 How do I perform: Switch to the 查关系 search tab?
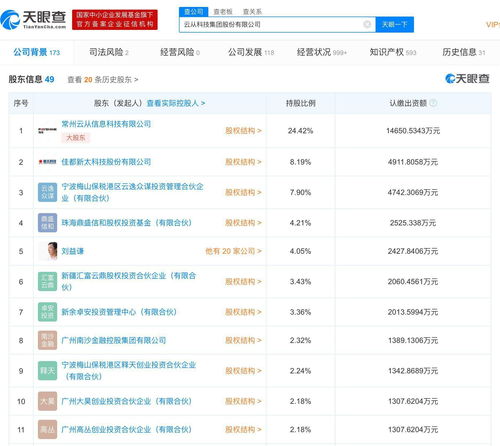[x=252, y=12]
